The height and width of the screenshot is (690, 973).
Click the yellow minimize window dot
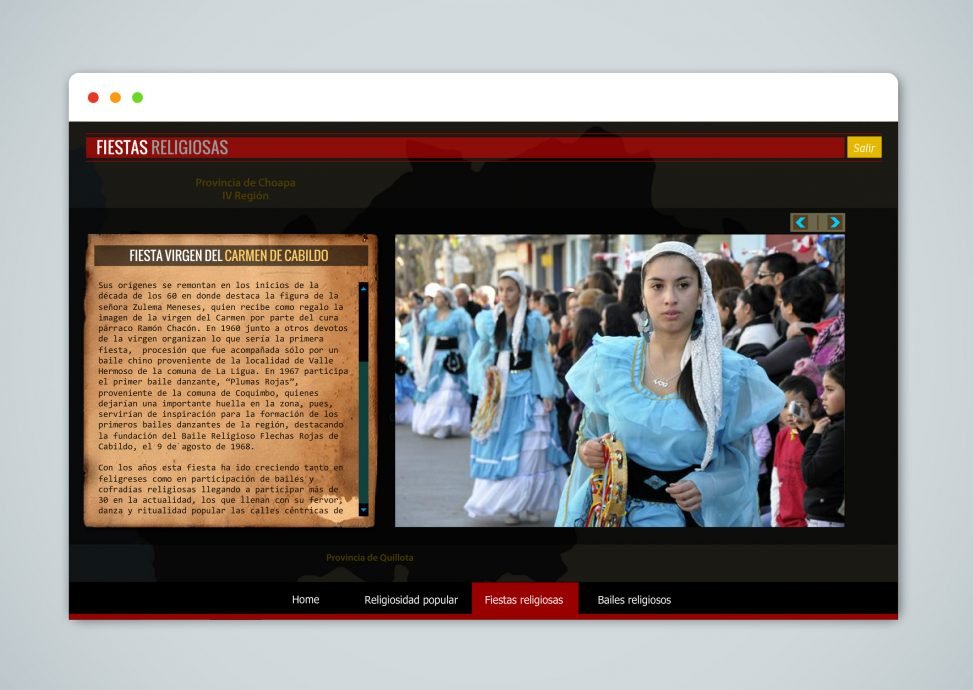coord(115,98)
